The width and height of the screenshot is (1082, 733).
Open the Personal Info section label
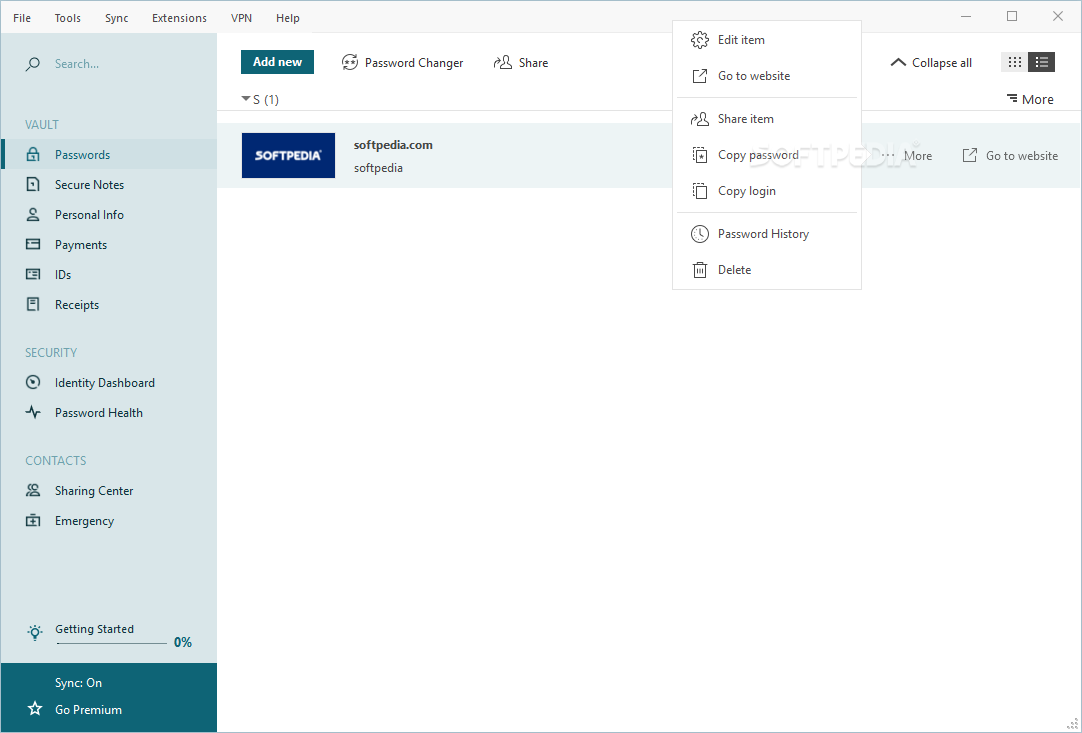pos(90,215)
